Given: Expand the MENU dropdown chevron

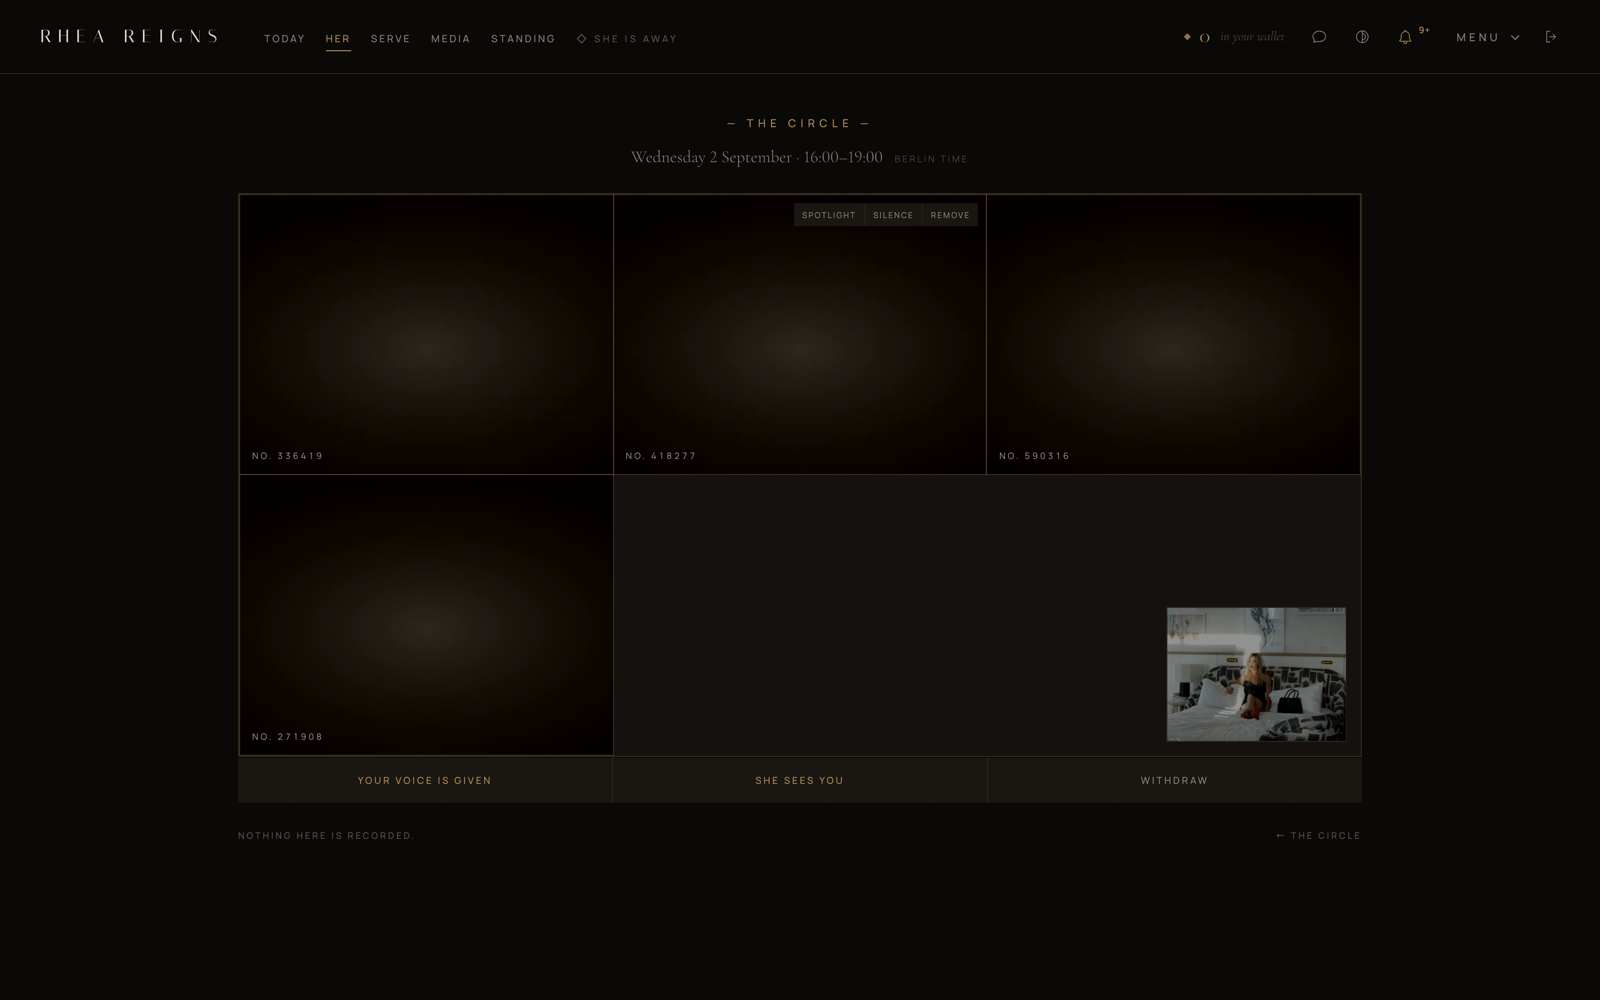Looking at the screenshot, I should (x=1515, y=38).
